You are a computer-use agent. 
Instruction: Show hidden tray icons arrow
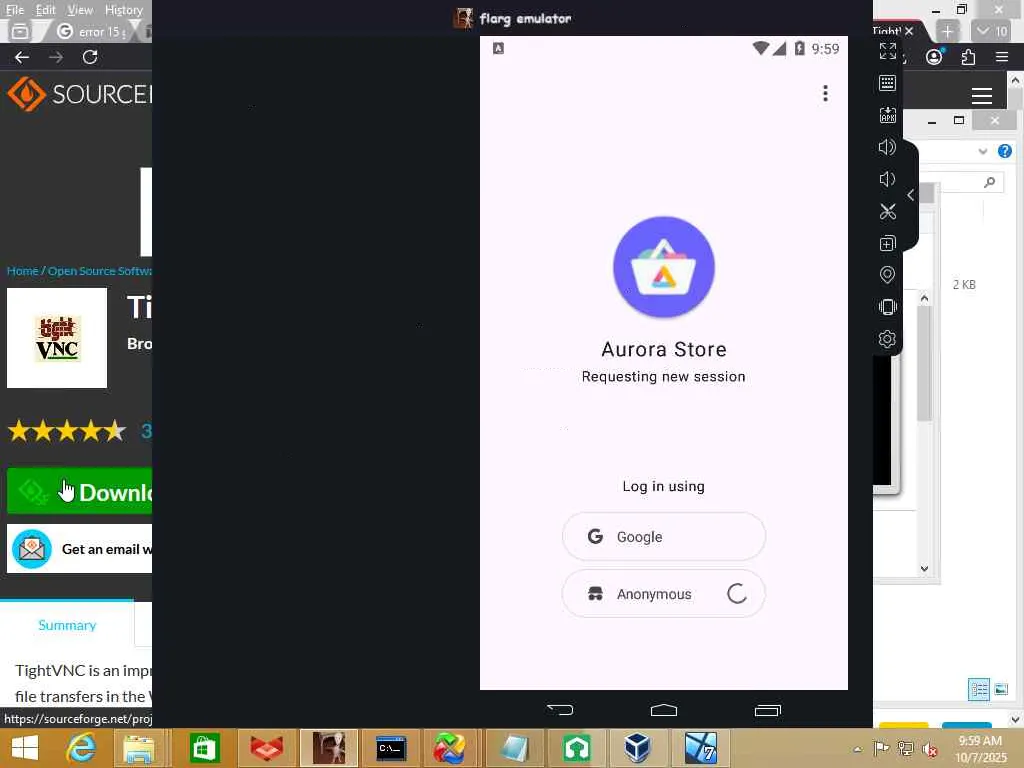tap(857, 749)
